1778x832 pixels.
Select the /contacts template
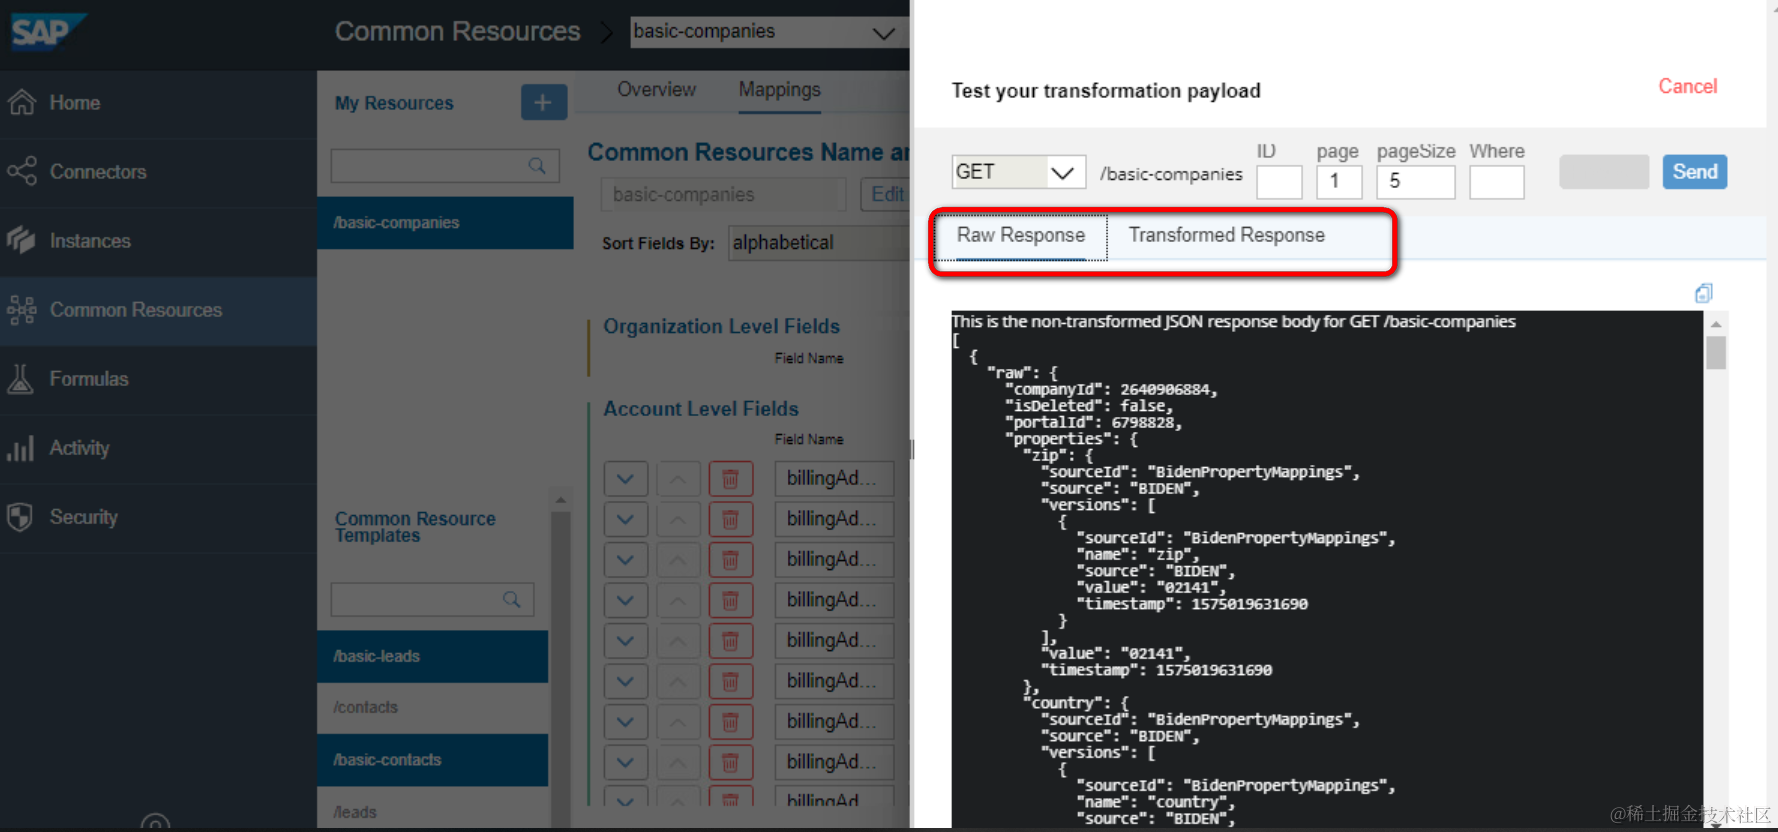click(433, 707)
